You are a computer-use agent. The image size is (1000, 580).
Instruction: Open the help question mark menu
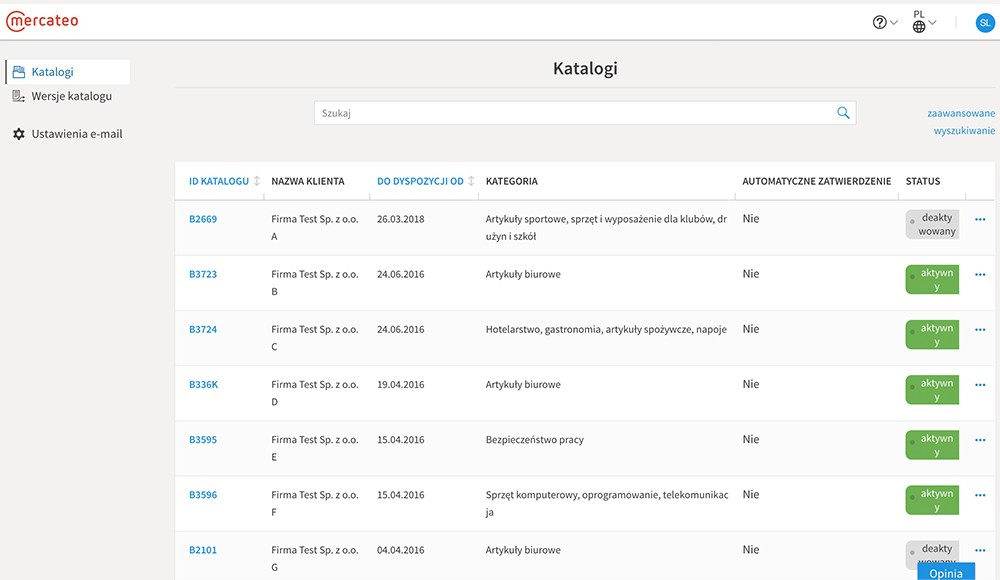pyautogui.click(x=885, y=22)
